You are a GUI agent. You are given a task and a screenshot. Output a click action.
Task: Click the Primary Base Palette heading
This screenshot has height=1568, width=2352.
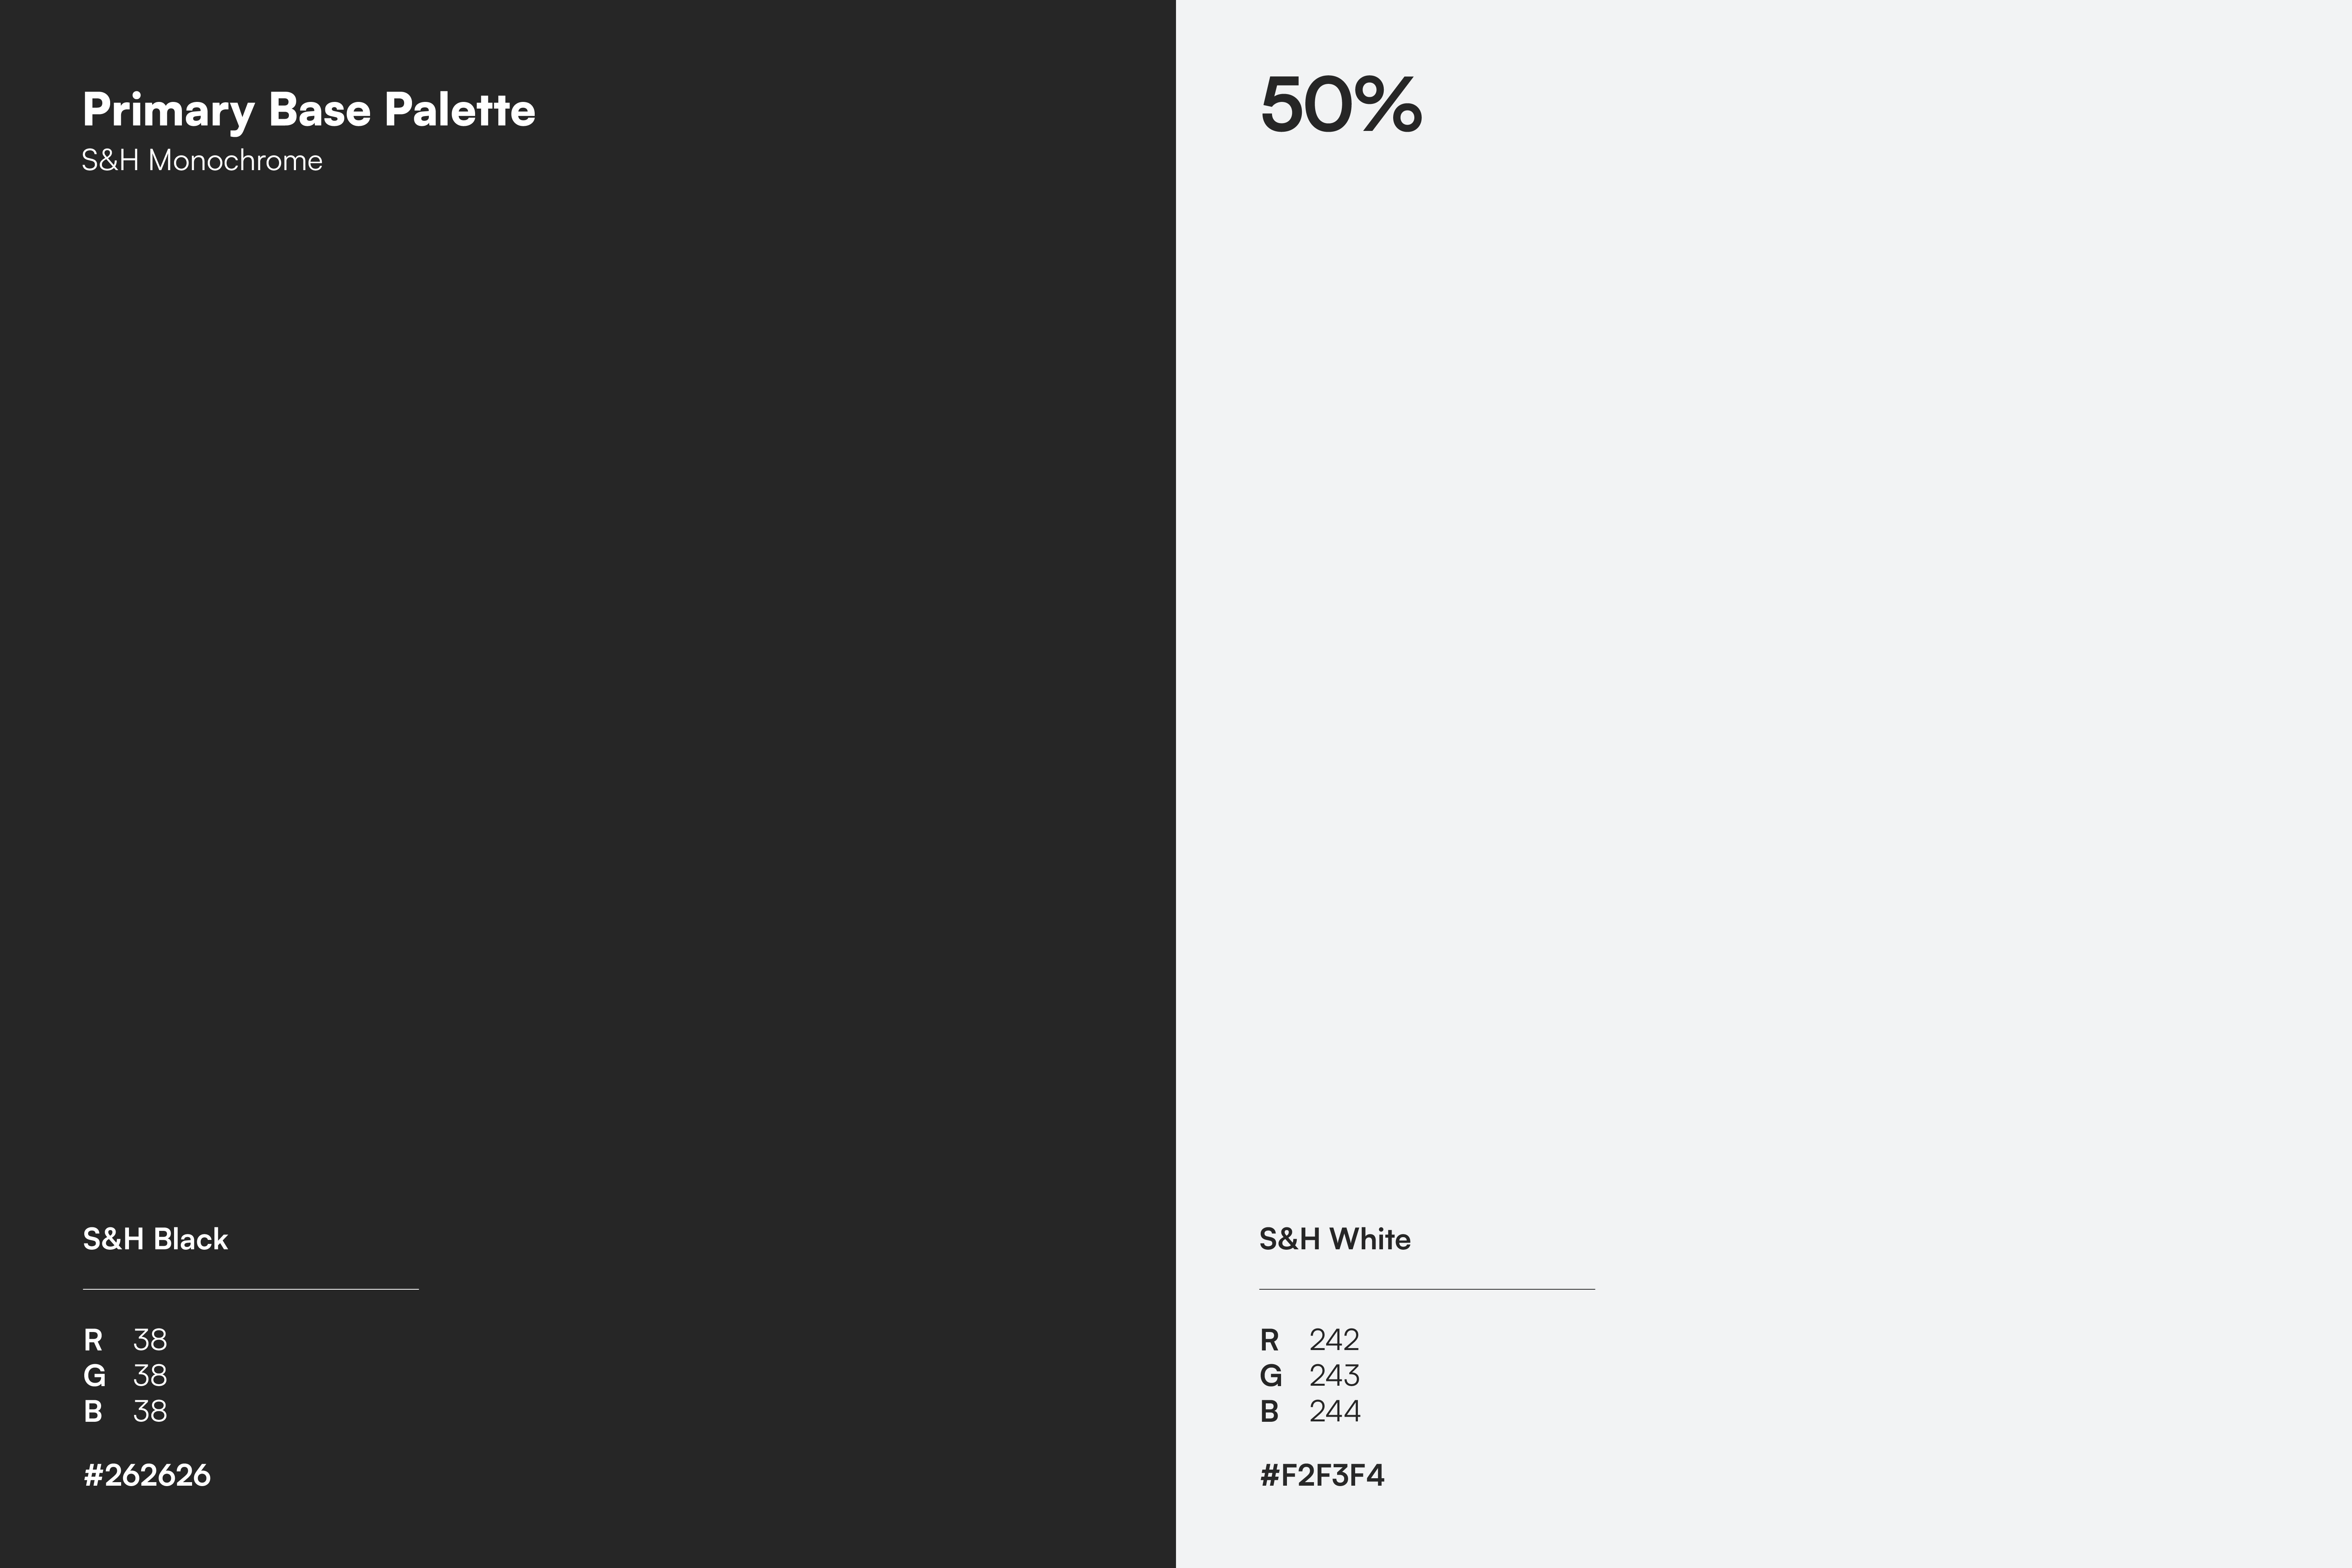click(x=308, y=110)
